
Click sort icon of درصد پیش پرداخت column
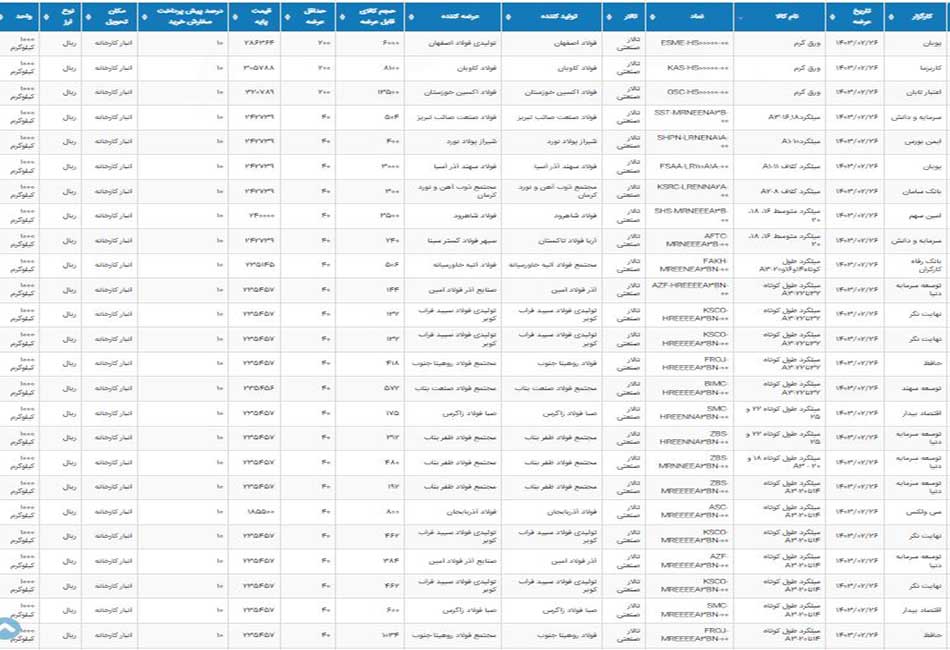(x=144, y=17)
